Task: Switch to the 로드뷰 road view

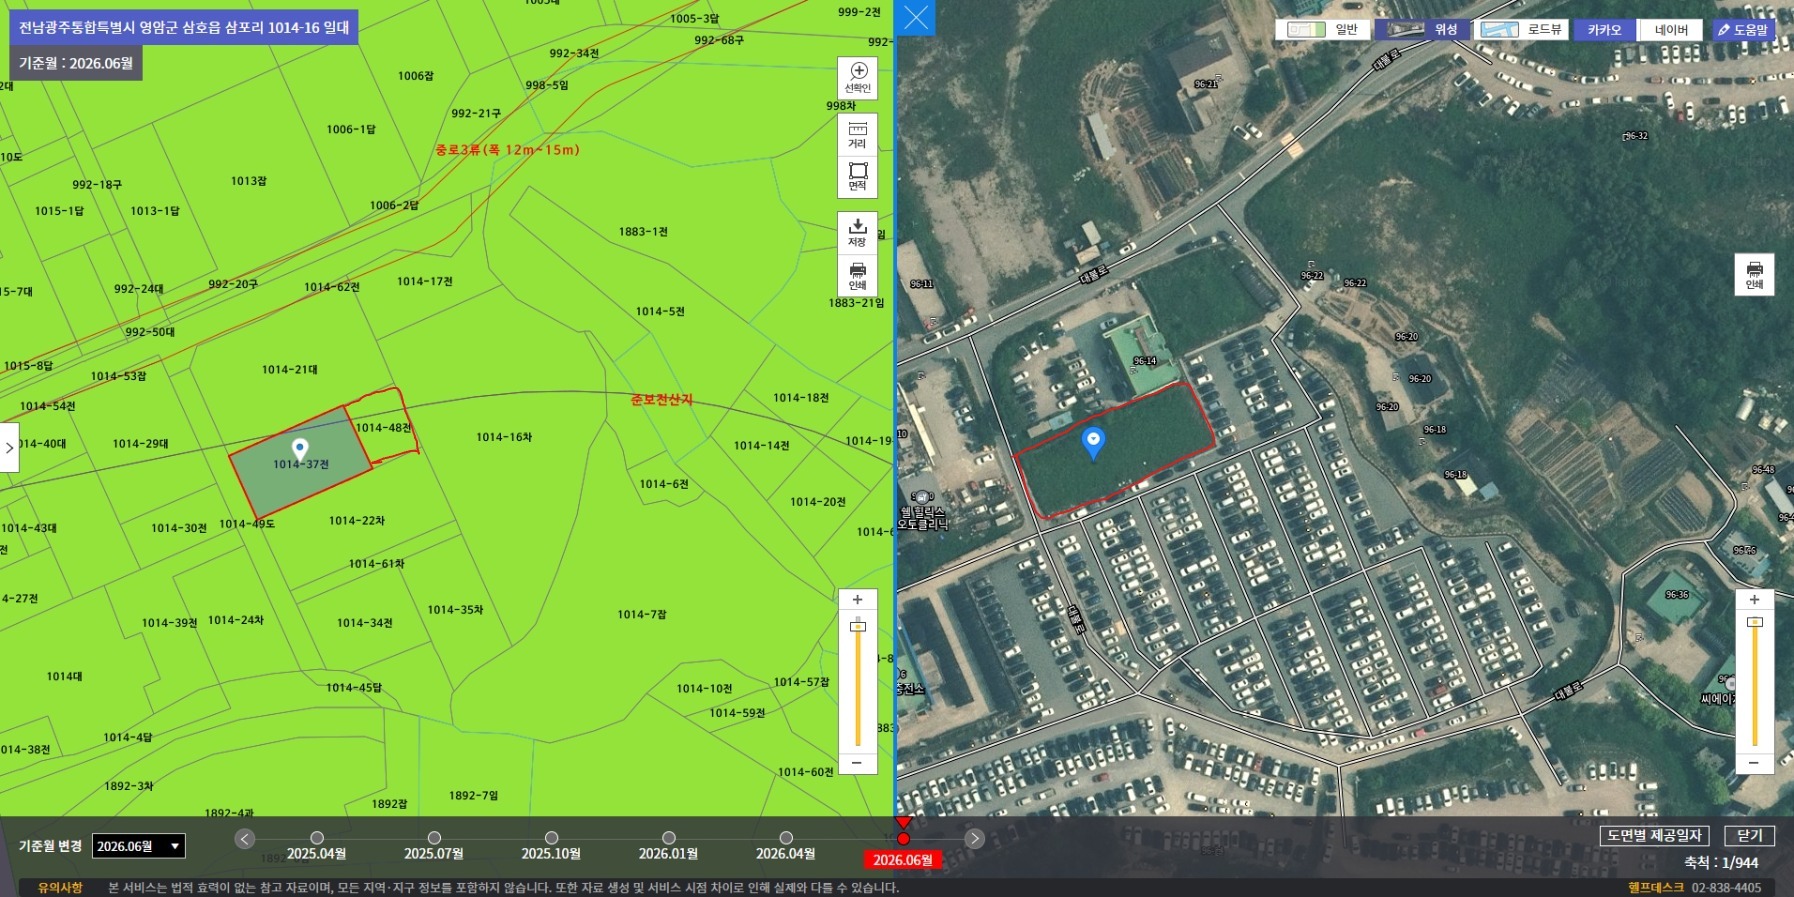Action: coord(1522,30)
